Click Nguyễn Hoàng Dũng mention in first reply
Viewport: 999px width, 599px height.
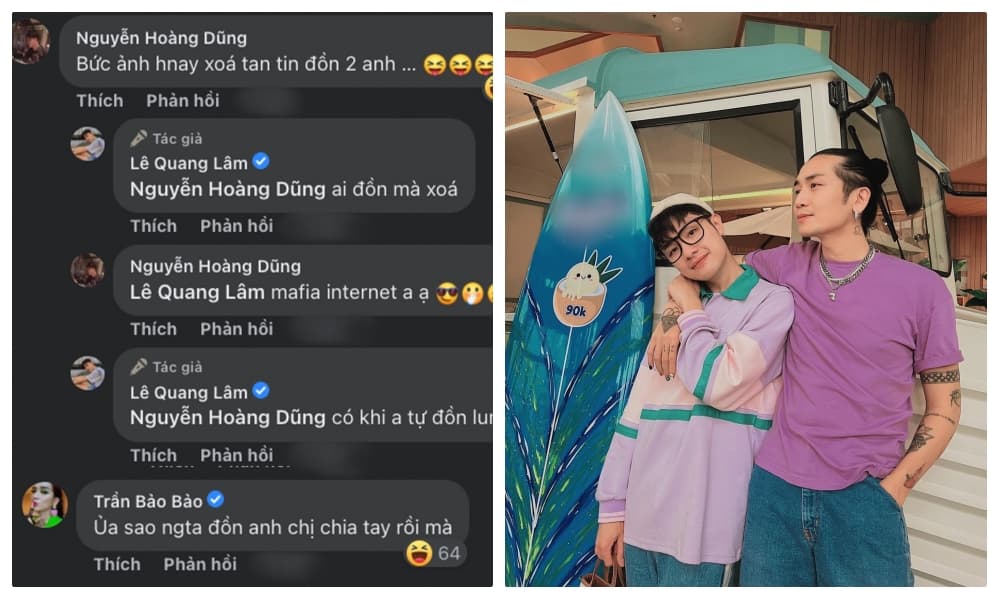point(227,189)
